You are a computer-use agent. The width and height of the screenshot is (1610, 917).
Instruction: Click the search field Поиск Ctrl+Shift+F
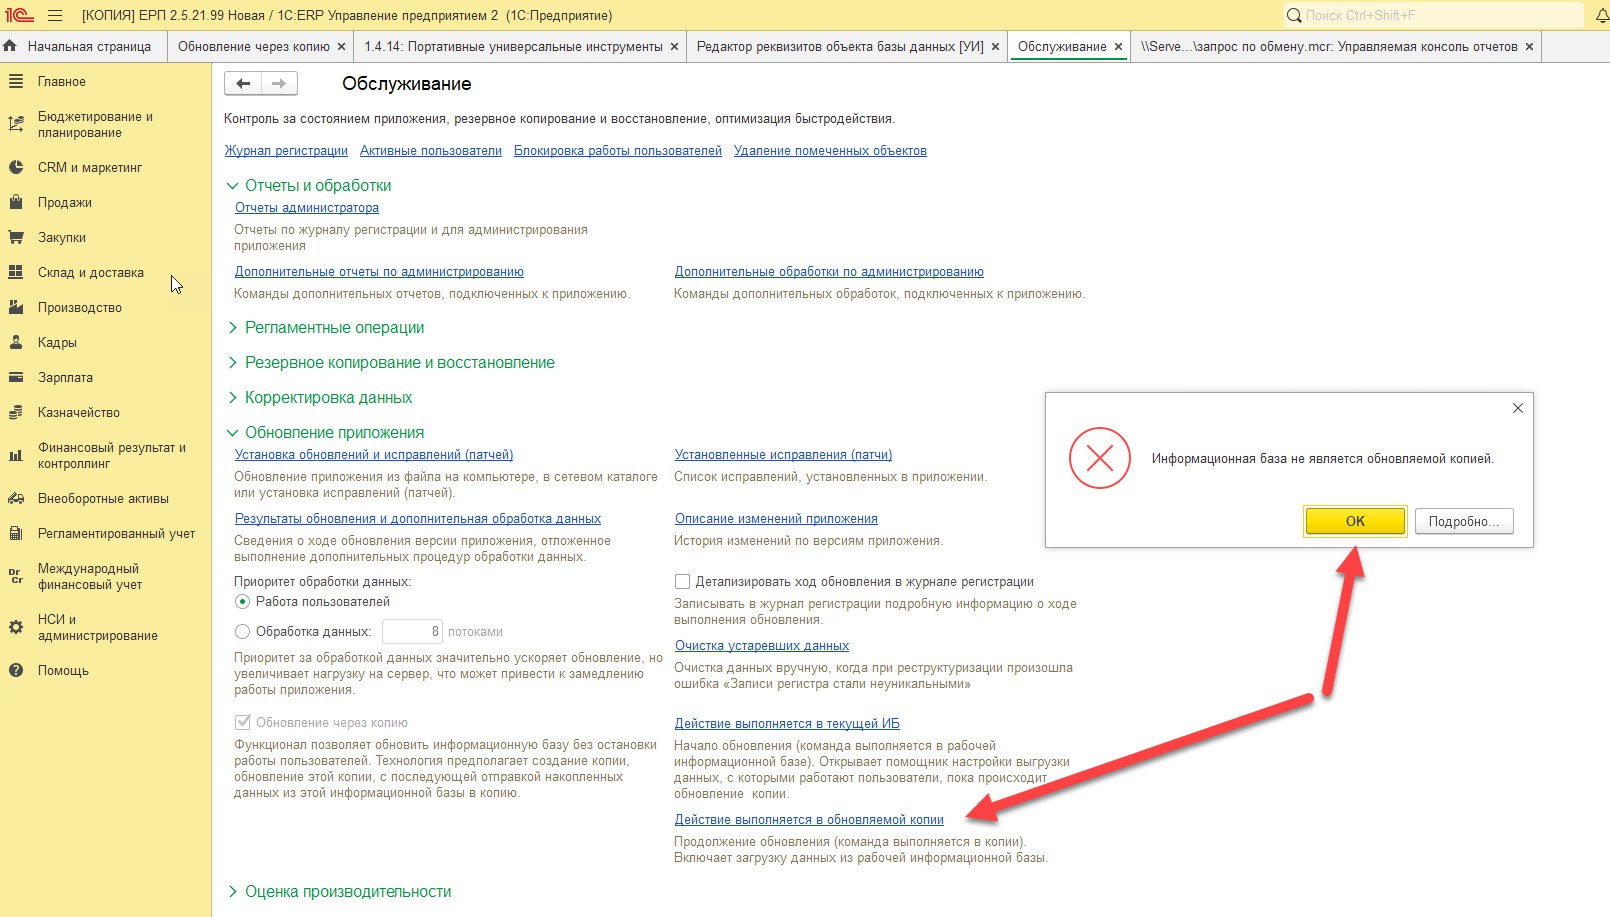click(x=1434, y=15)
